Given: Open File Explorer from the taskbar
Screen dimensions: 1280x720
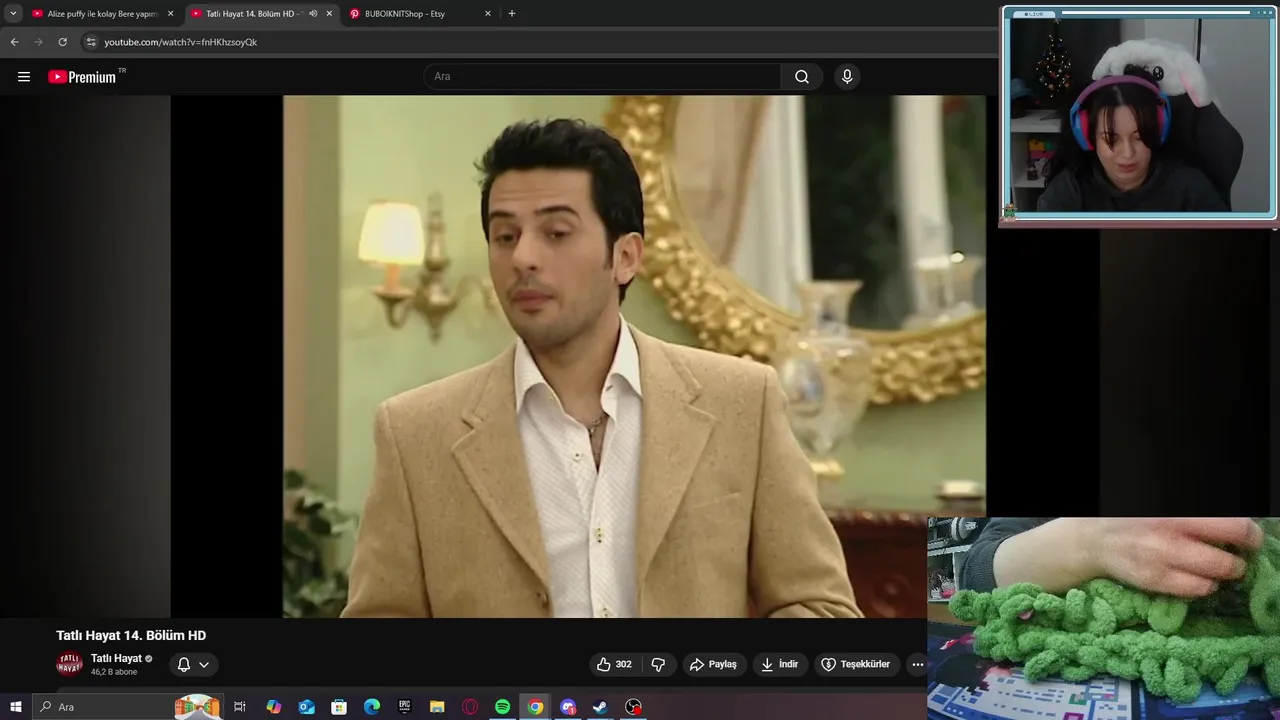Looking at the screenshot, I should (x=437, y=707).
